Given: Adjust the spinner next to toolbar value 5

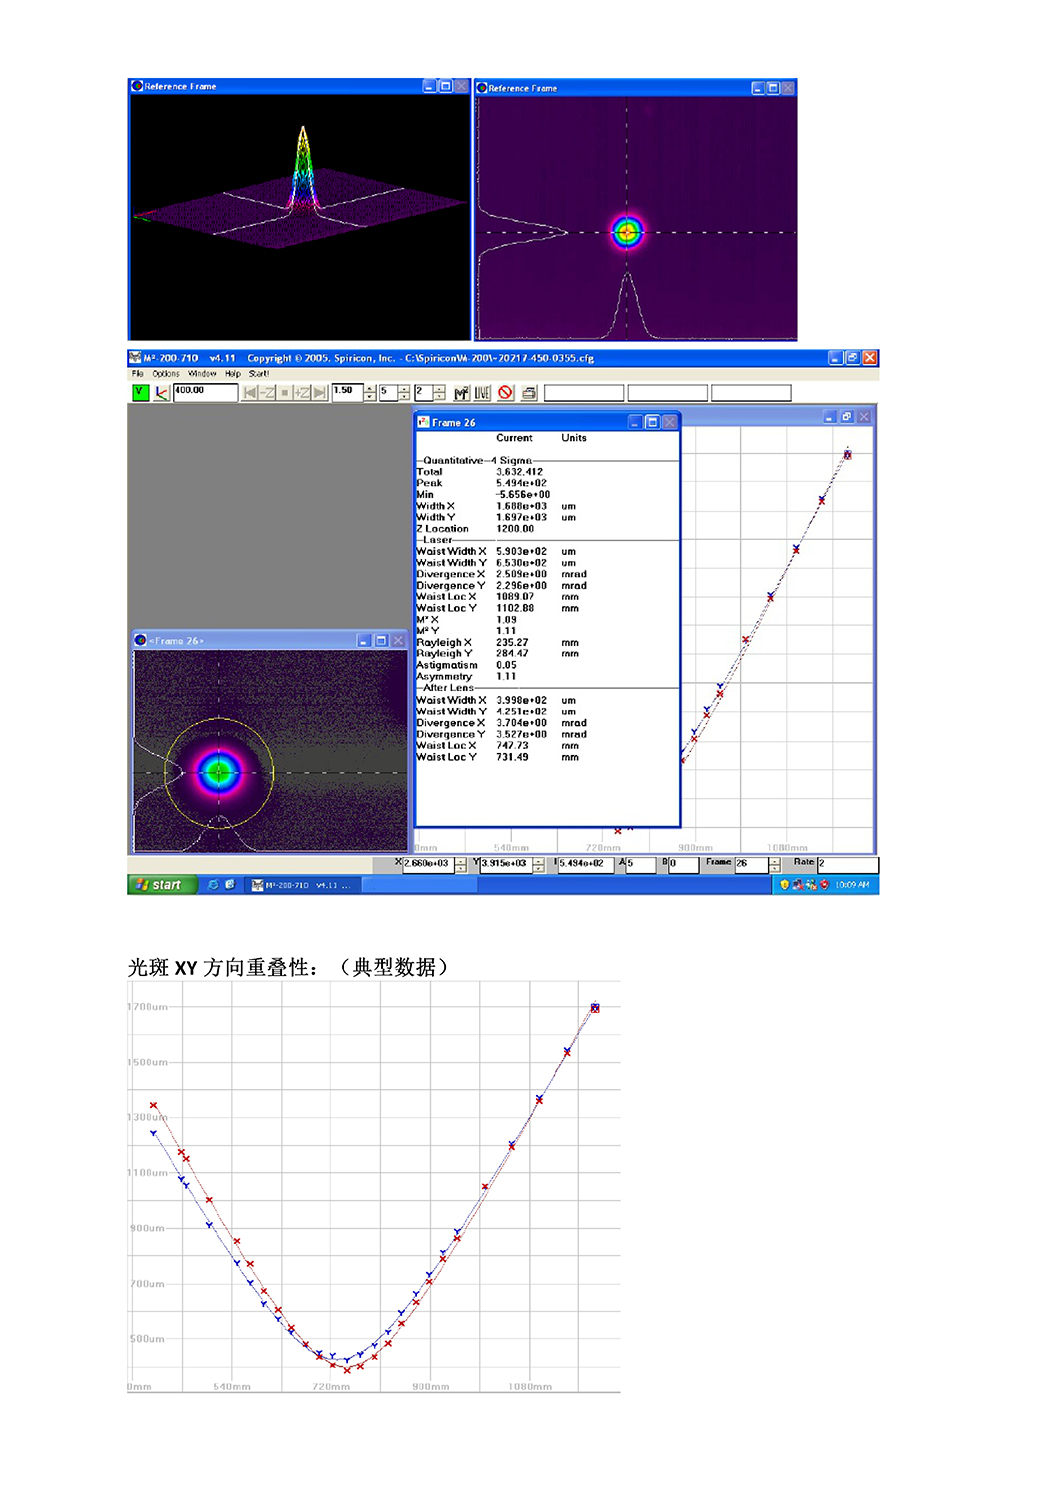Looking at the screenshot, I should tap(404, 393).
